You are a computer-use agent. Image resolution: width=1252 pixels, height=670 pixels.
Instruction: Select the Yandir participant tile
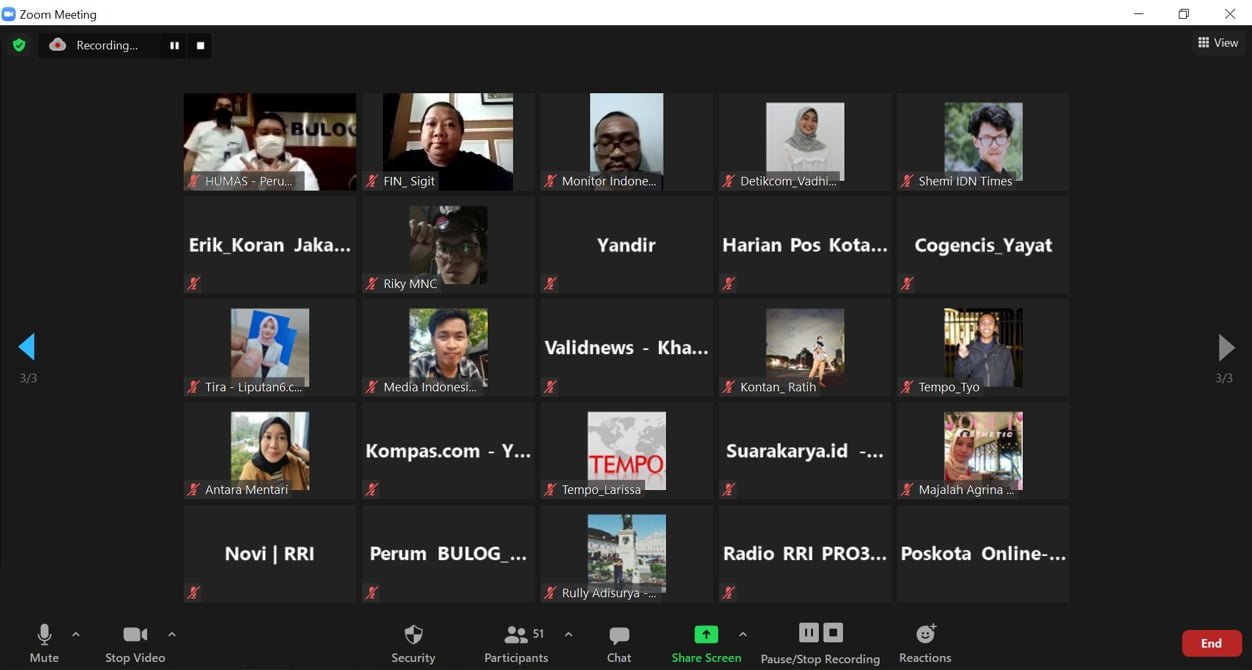coord(626,245)
